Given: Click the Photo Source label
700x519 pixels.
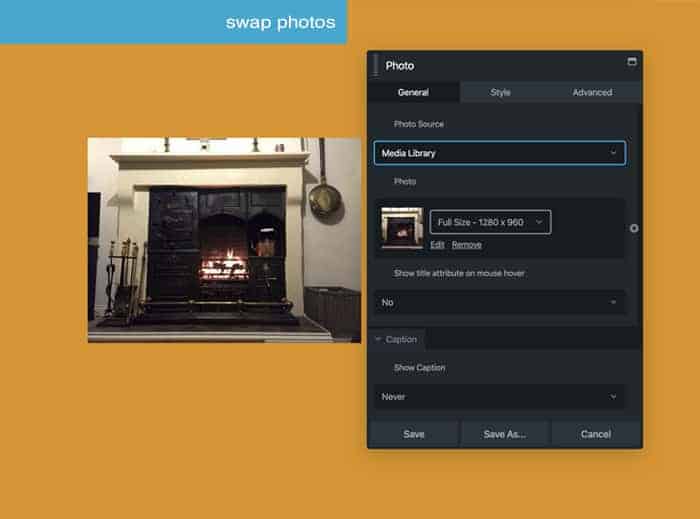Looking at the screenshot, I should pos(418,124).
